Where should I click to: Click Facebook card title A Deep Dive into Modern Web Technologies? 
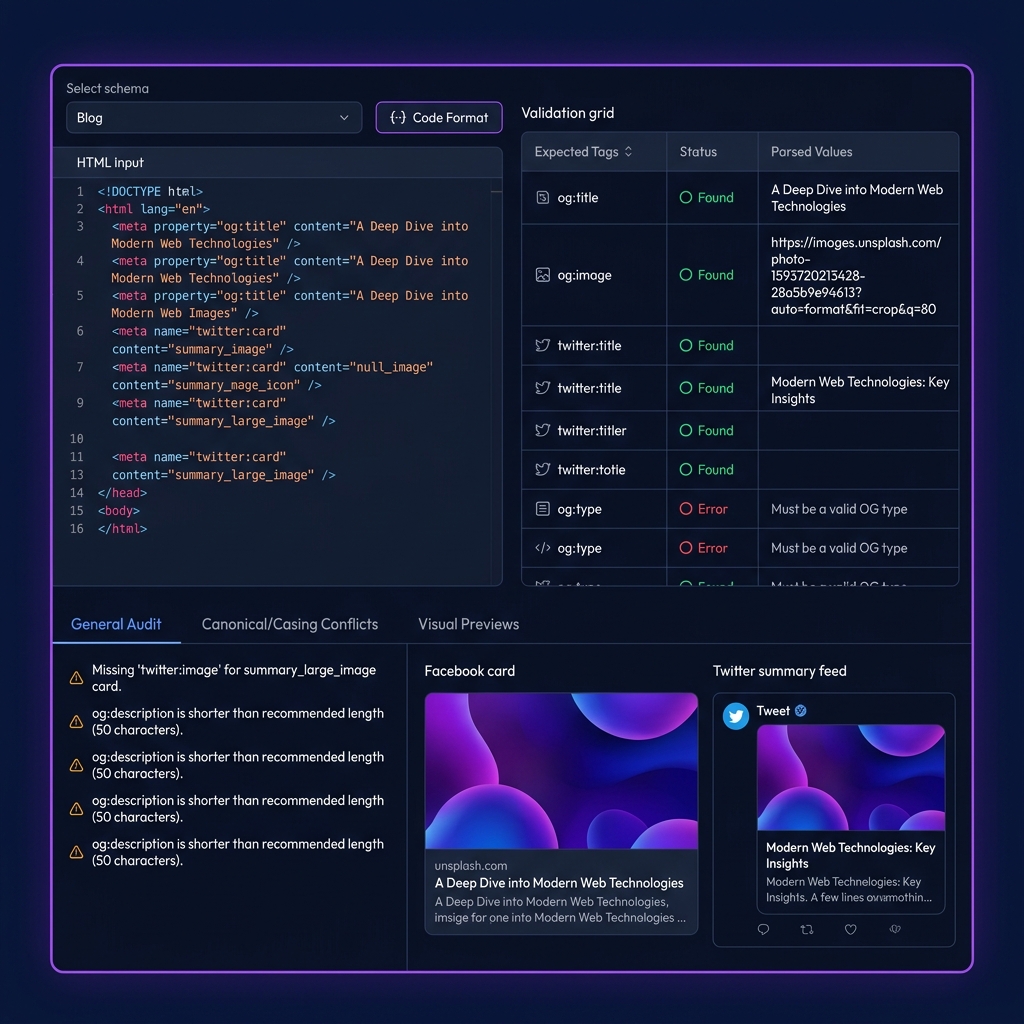coord(559,883)
